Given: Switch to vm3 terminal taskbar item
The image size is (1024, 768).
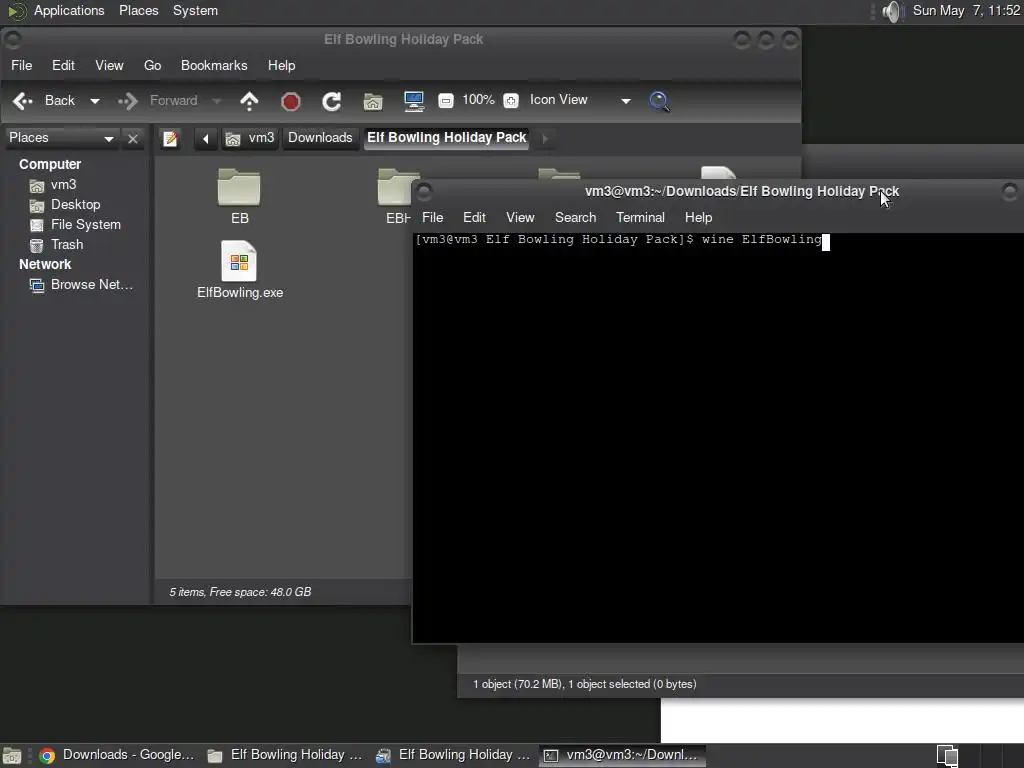Looking at the screenshot, I should click(x=622, y=755).
